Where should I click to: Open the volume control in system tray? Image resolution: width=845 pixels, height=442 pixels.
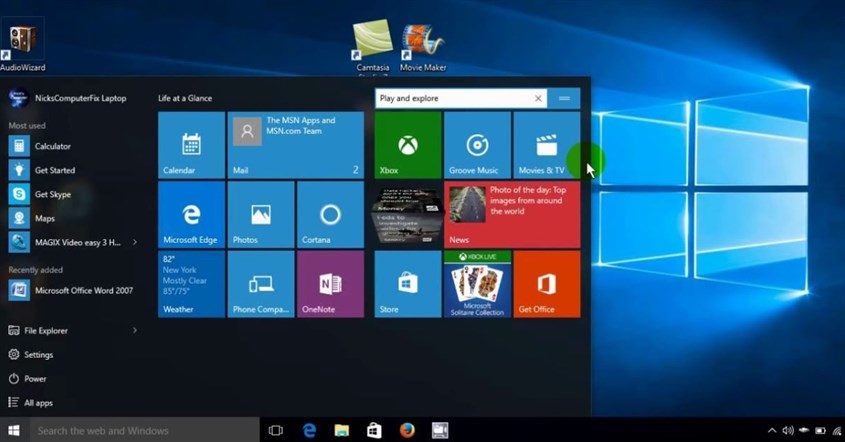[x=788, y=430]
